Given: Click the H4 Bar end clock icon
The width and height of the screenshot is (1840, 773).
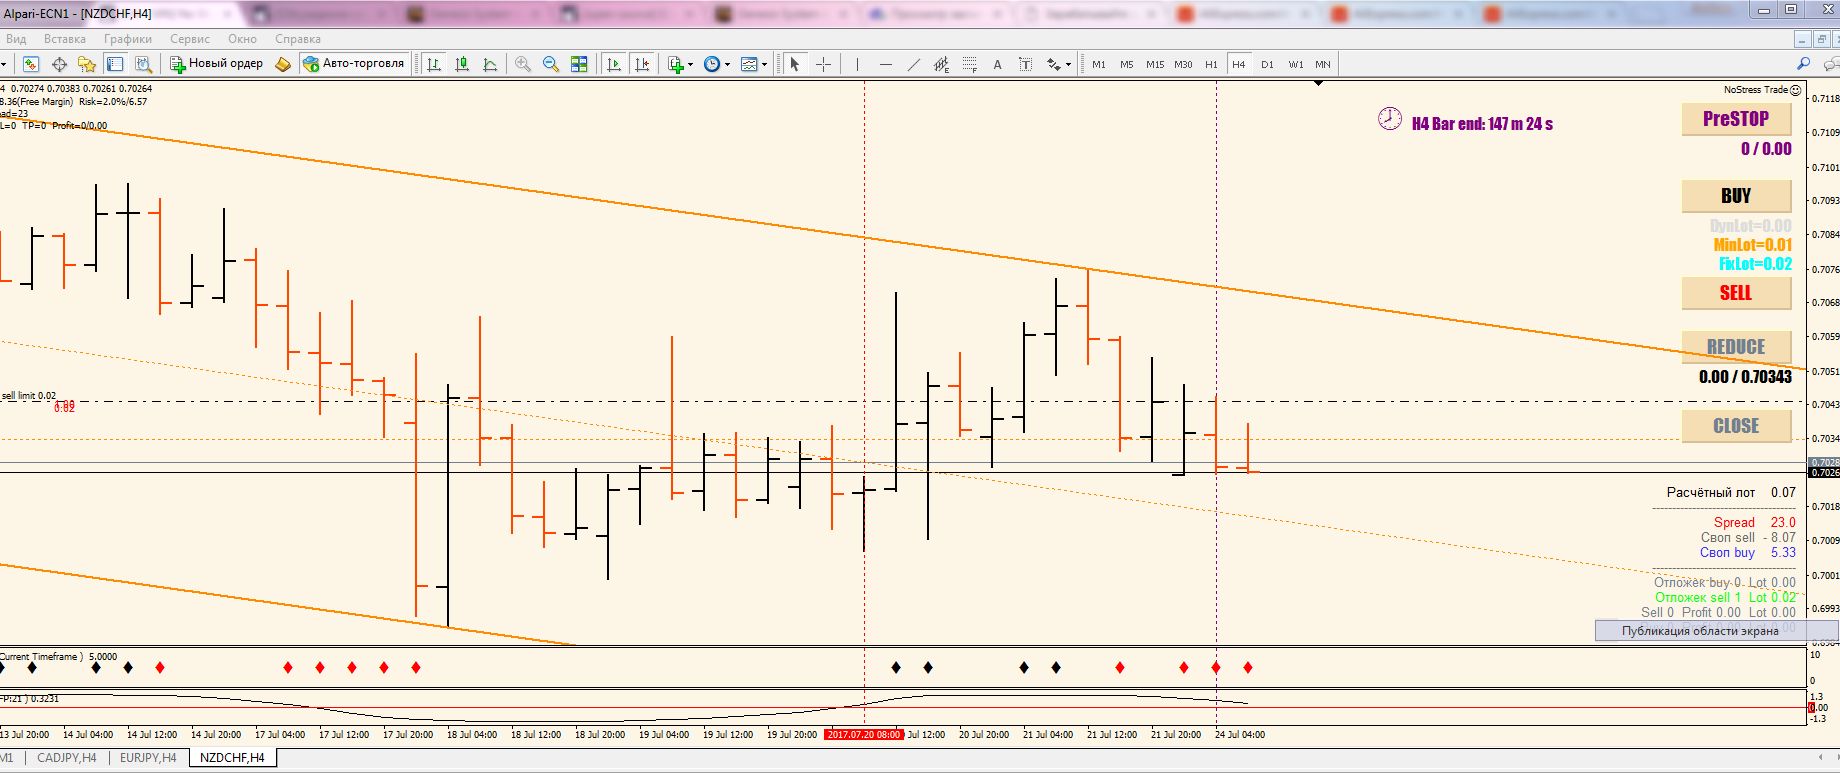Looking at the screenshot, I should coord(1390,119).
